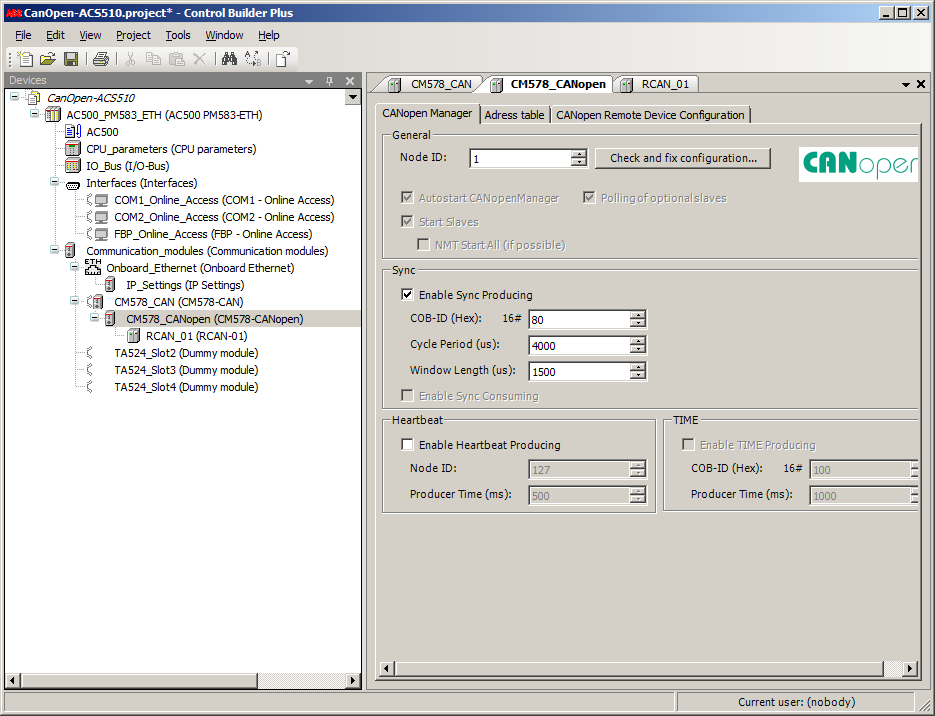Image resolution: width=935 pixels, height=716 pixels.
Task: Click Check and fix configuration button
Action: (x=690, y=158)
